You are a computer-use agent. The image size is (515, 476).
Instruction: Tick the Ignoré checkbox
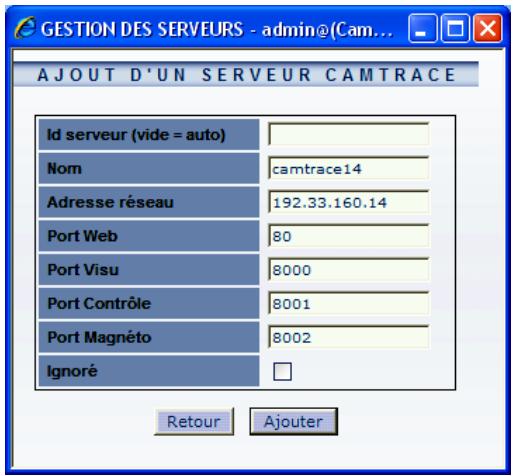pyautogui.click(x=282, y=371)
